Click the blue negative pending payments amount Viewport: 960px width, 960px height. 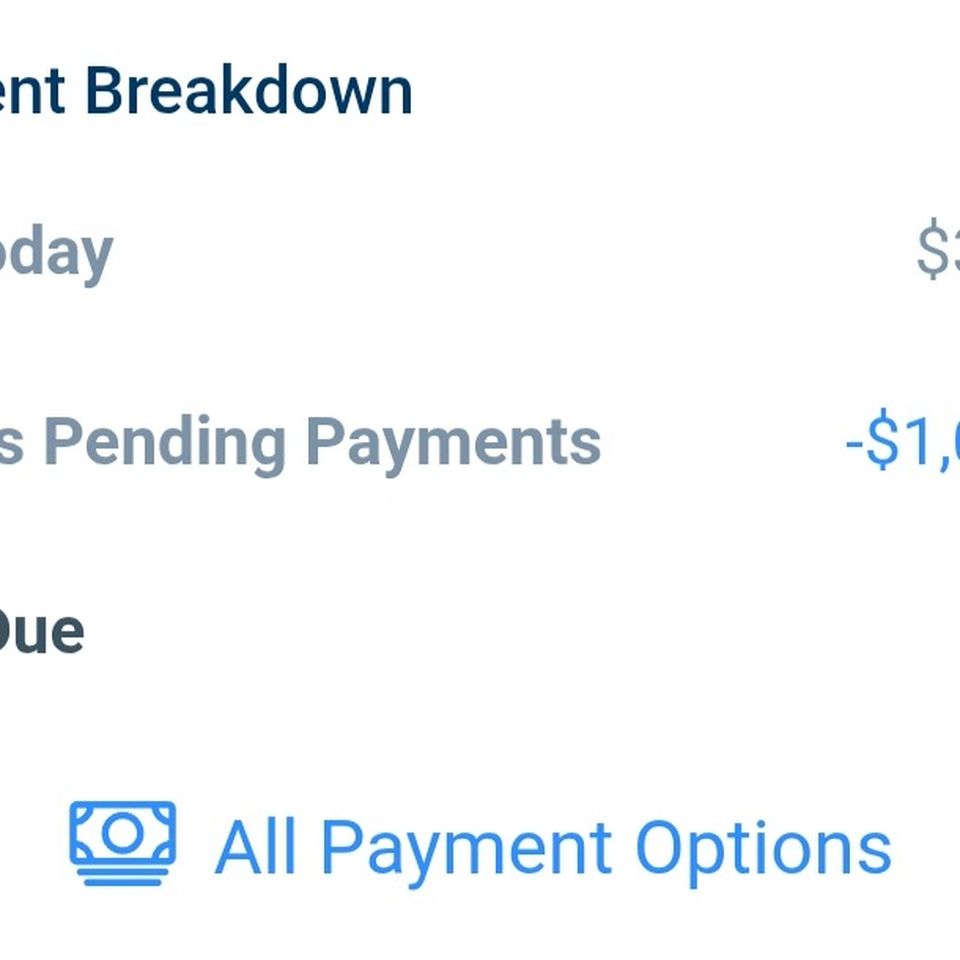902,440
